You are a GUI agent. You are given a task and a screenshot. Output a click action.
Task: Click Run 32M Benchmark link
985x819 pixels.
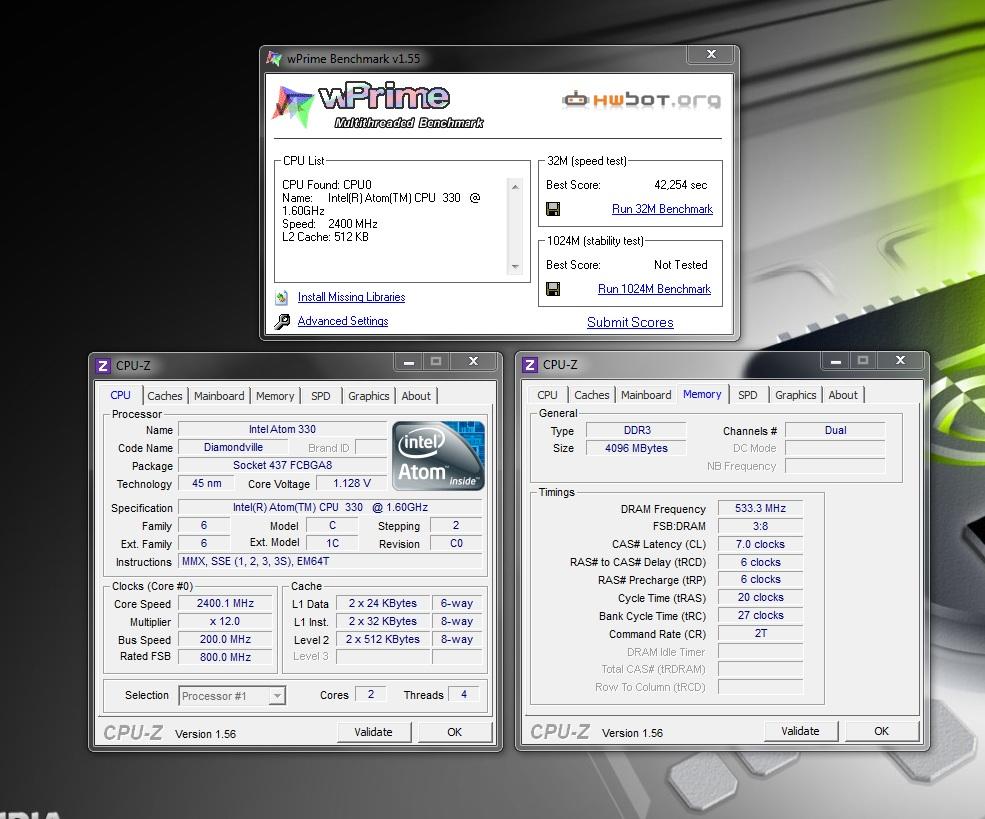click(662, 209)
